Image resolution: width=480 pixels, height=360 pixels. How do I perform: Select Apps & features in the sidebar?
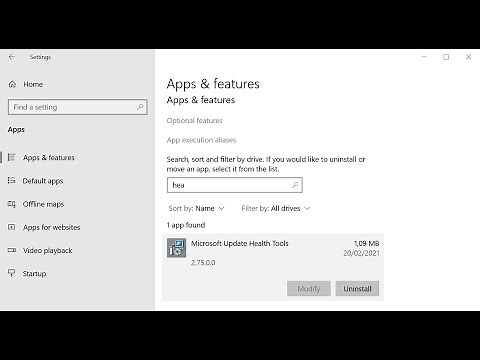point(49,157)
